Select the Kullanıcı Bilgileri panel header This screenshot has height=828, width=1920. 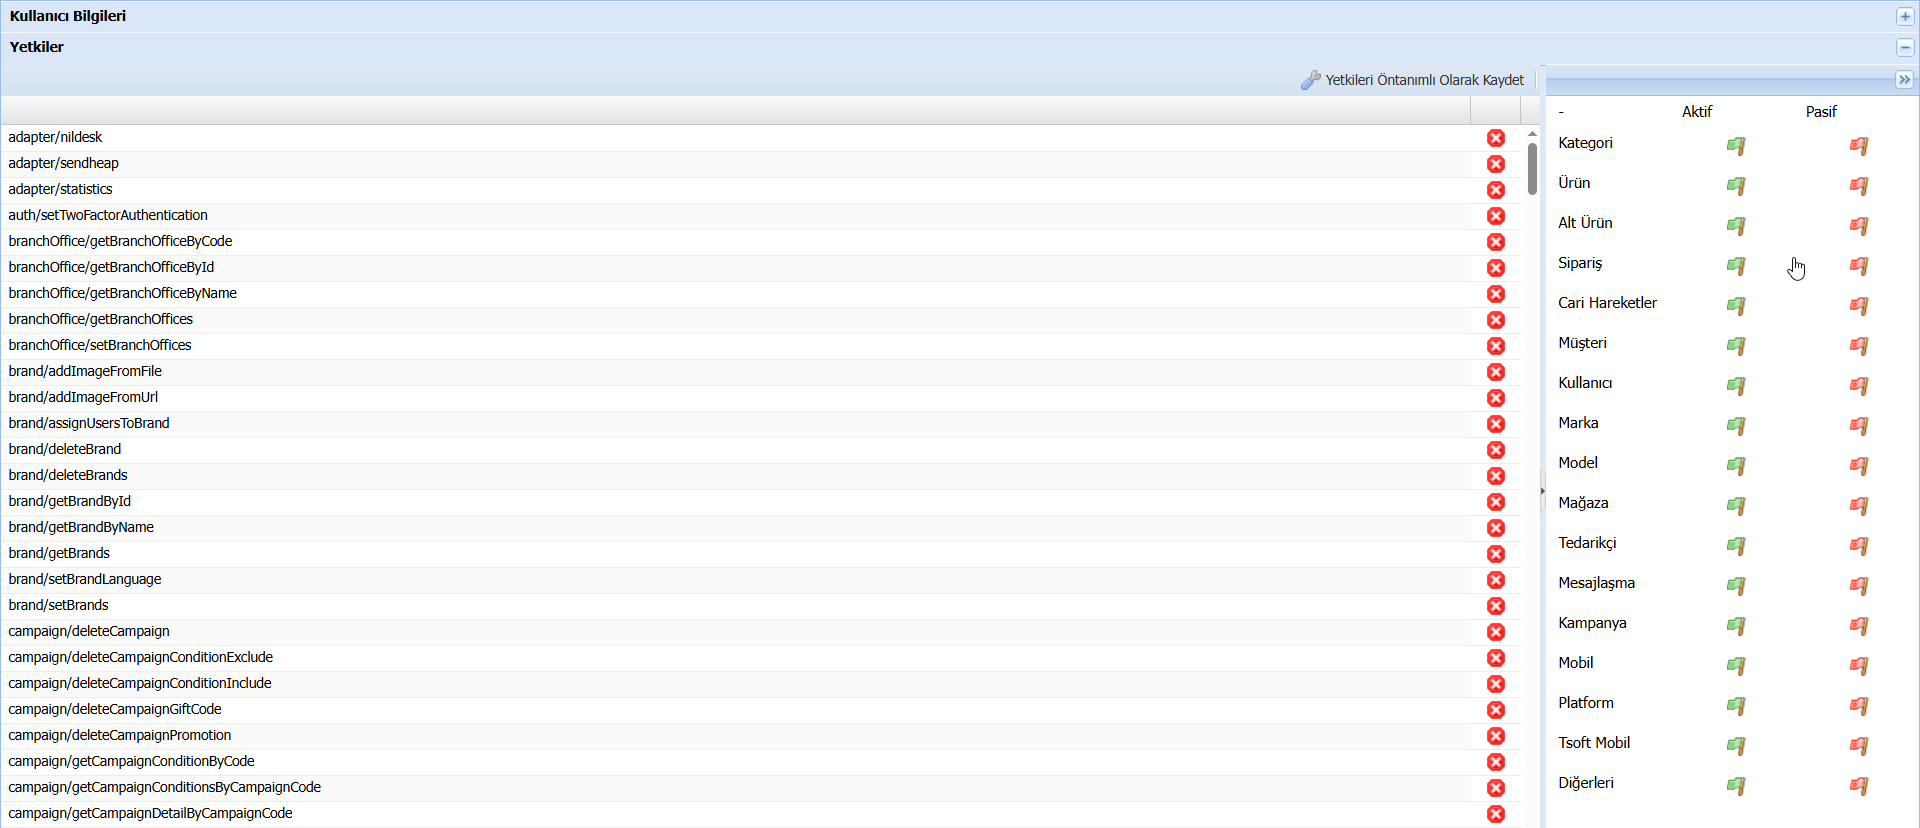click(68, 16)
